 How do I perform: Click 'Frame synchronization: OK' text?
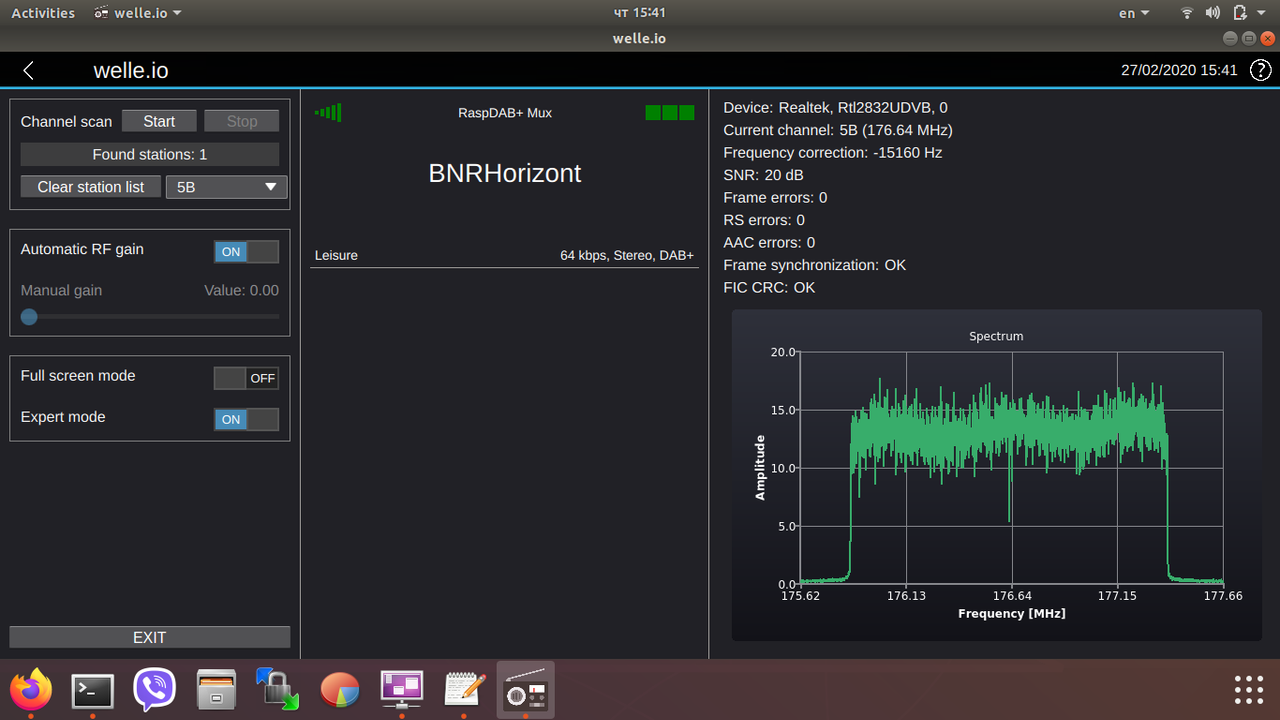pyautogui.click(x=815, y=265)
